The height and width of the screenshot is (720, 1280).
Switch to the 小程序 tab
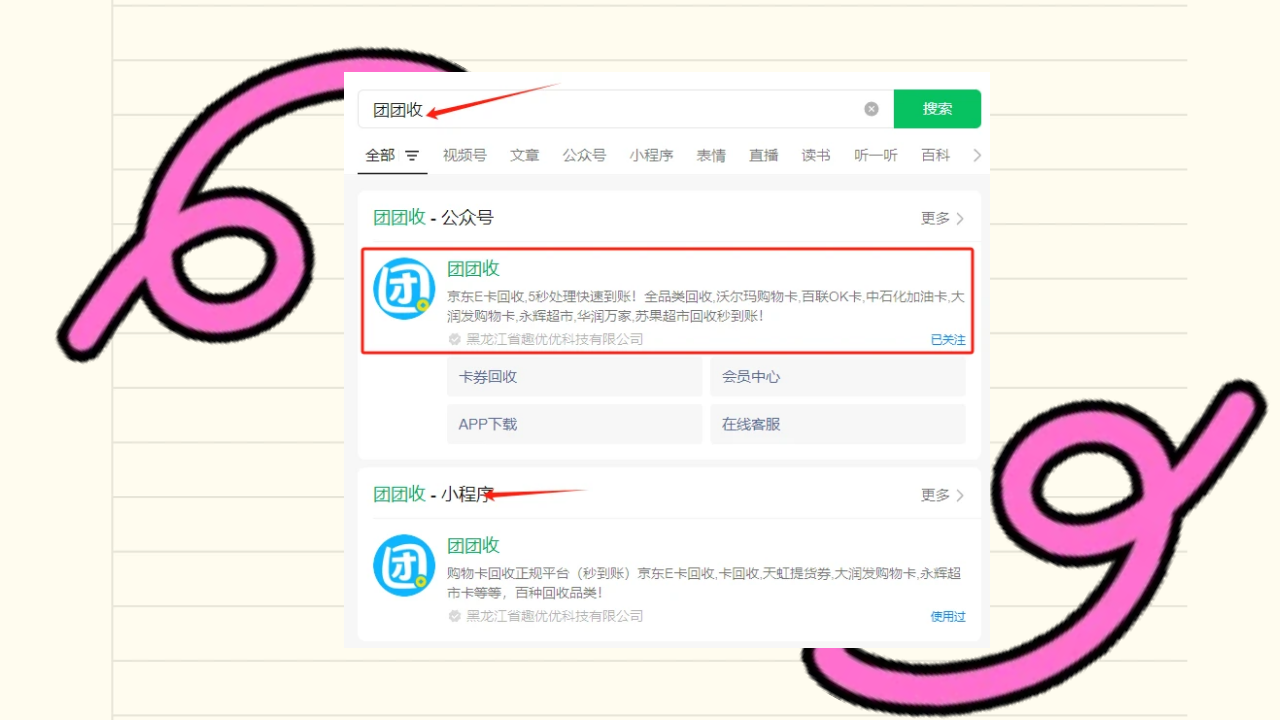(651, 155)
